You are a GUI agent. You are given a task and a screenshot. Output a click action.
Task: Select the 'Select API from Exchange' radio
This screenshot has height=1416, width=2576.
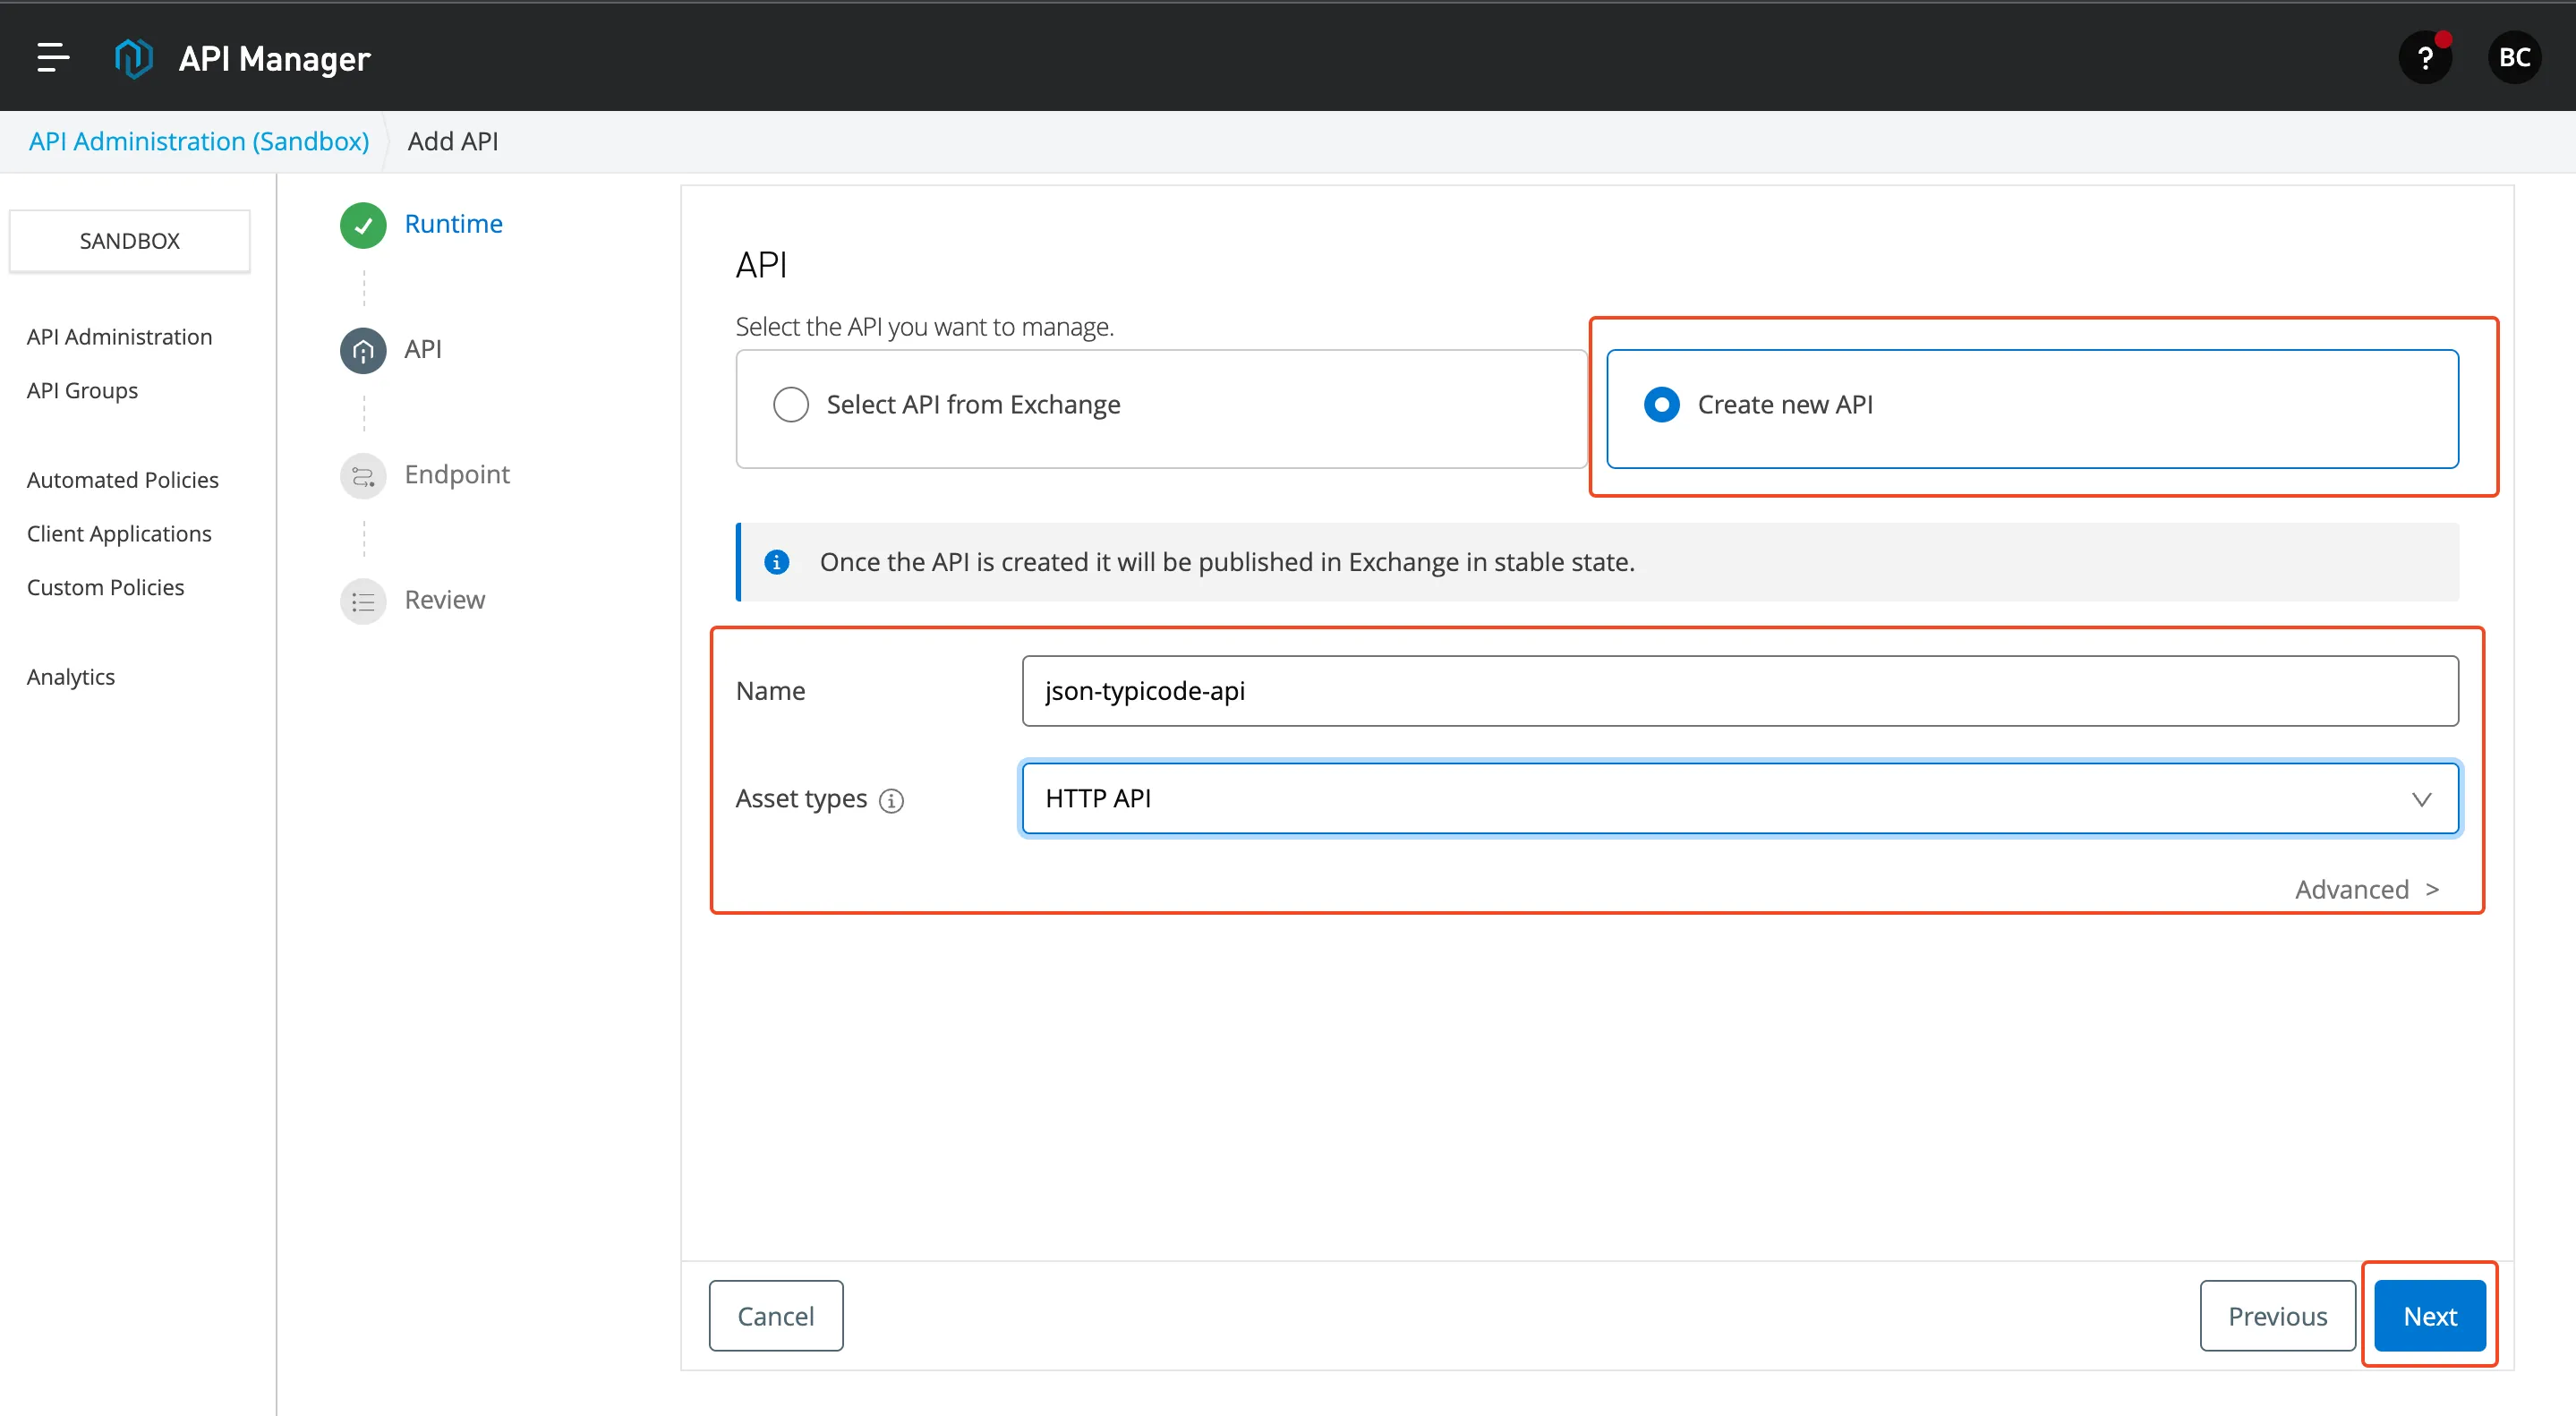[791, 404]
